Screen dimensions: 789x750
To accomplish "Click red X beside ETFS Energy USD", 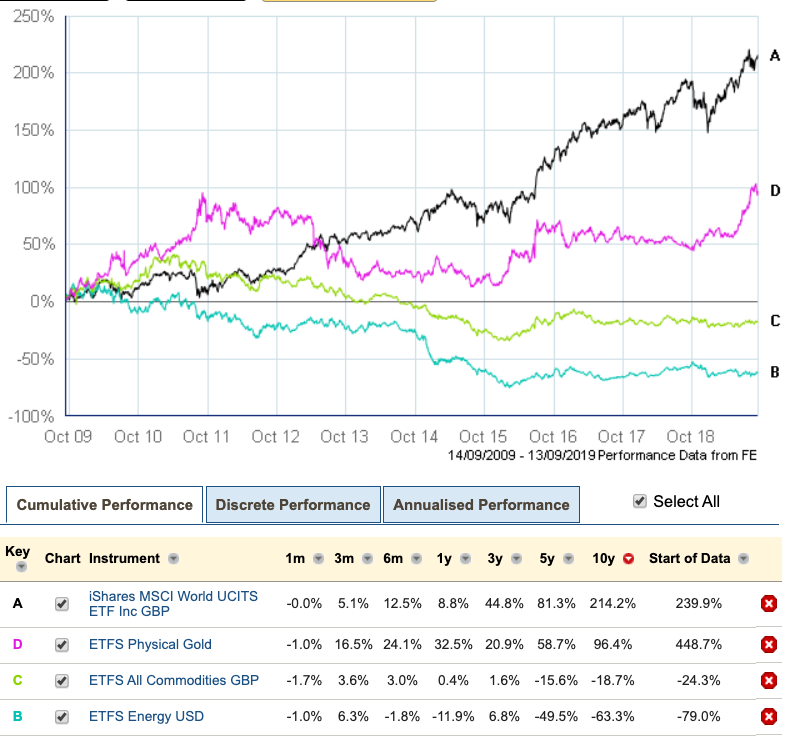I will pyautogui.click(x=768, y=717).
